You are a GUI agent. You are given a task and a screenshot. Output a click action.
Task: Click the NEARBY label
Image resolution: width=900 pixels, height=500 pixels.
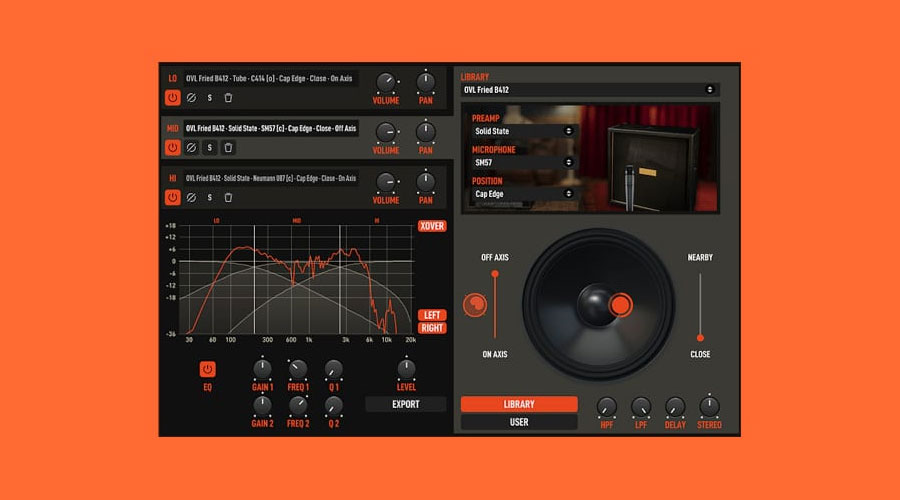click(x=700, y=258)
